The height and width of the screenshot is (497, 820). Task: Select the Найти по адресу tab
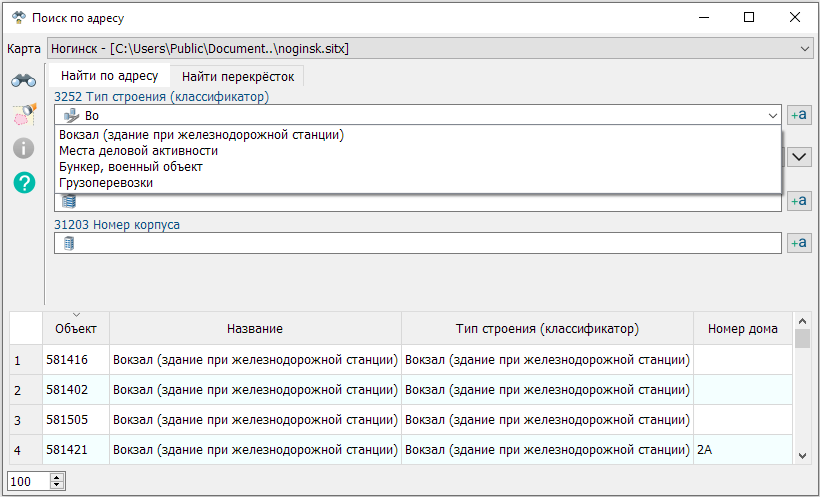click(x=109, y=76)
